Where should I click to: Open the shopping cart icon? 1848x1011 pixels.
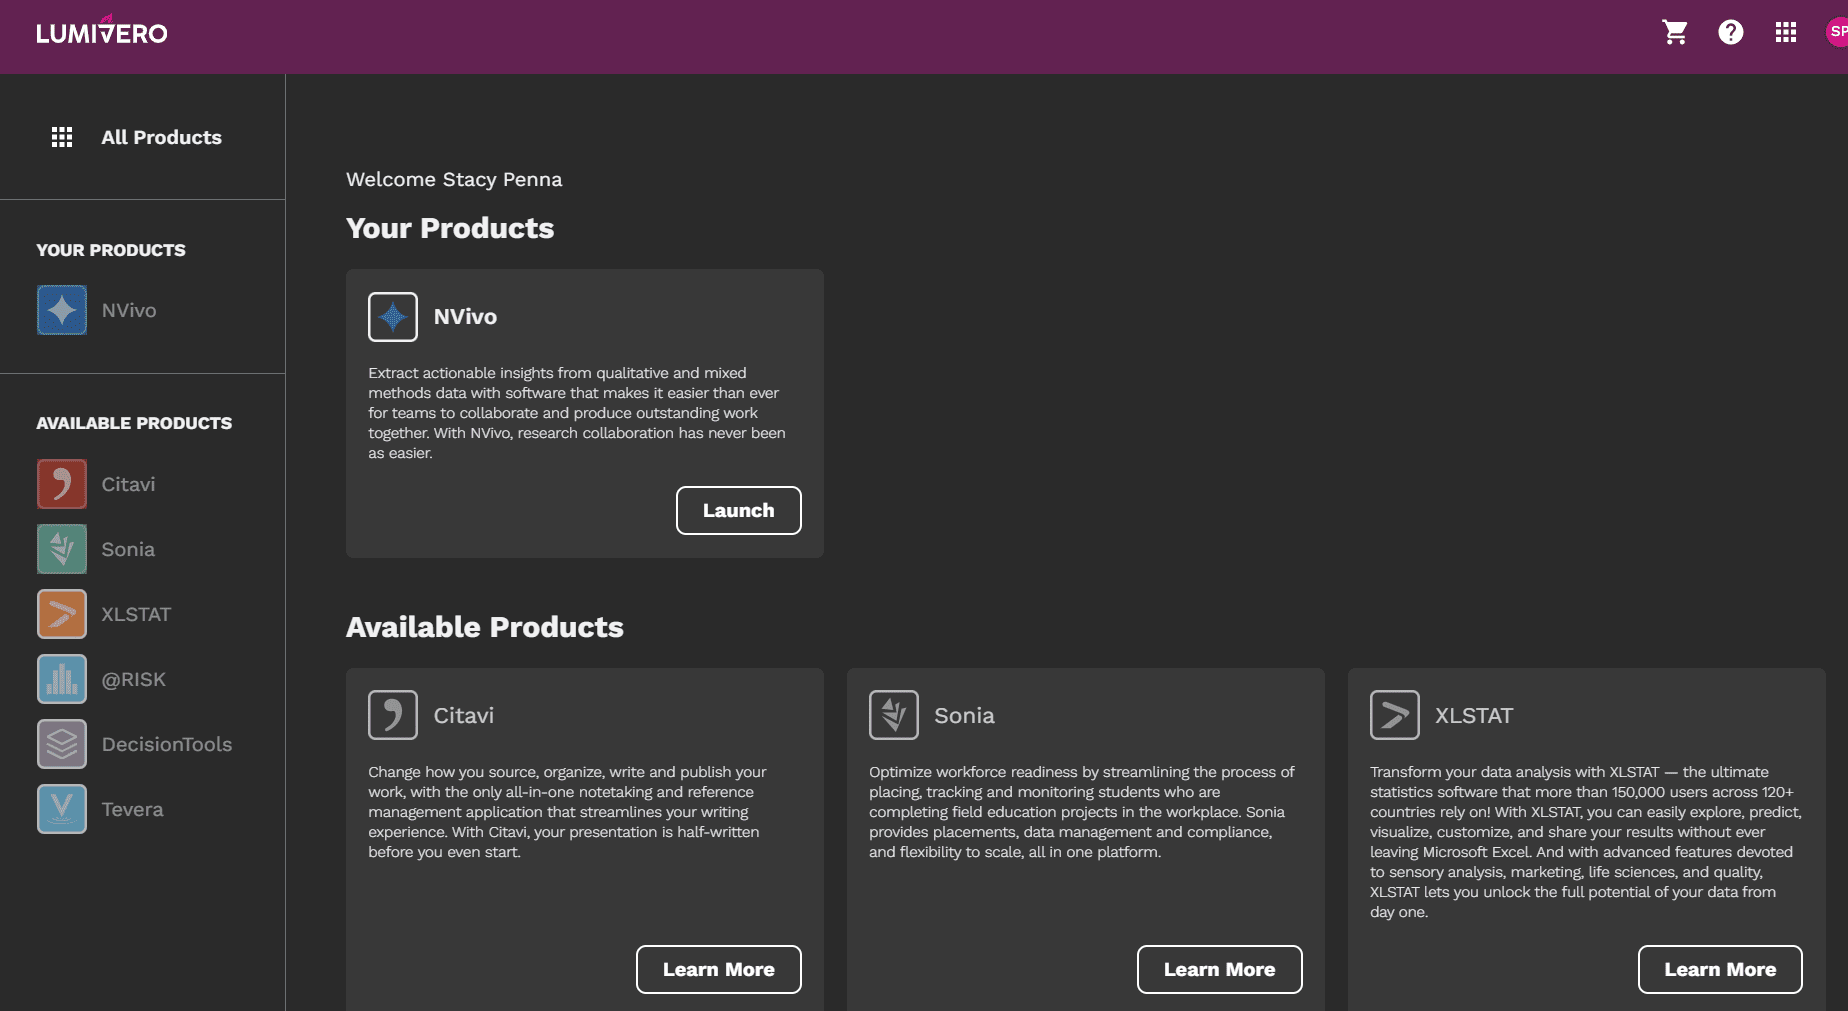[x=1675, y=33]
